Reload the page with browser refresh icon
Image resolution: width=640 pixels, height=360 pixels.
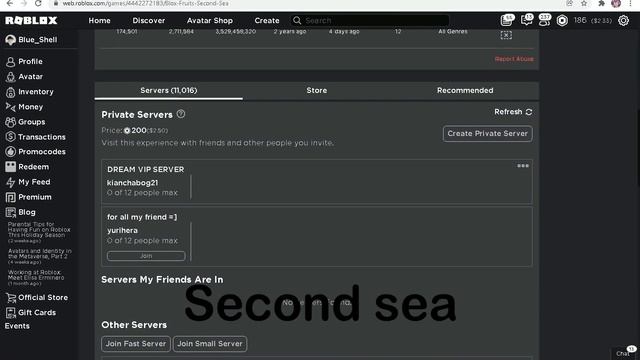point(38,3)
